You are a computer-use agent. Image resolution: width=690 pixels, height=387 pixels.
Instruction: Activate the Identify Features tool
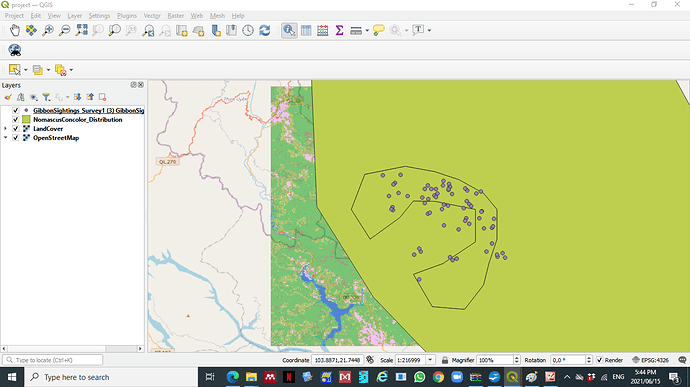[289, 30]
